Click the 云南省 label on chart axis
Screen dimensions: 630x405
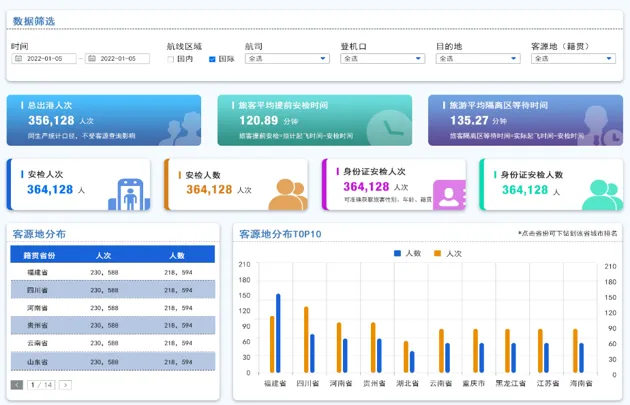tap(441, 383)
